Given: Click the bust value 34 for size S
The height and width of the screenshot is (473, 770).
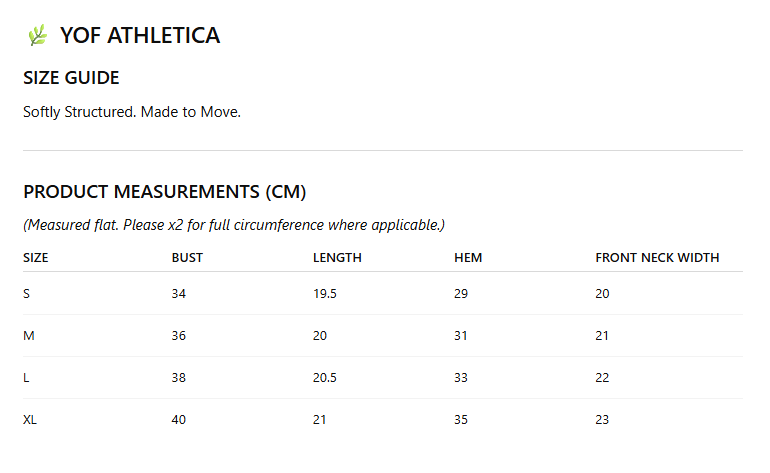Looking at the screenshot, I should [179, 294].
